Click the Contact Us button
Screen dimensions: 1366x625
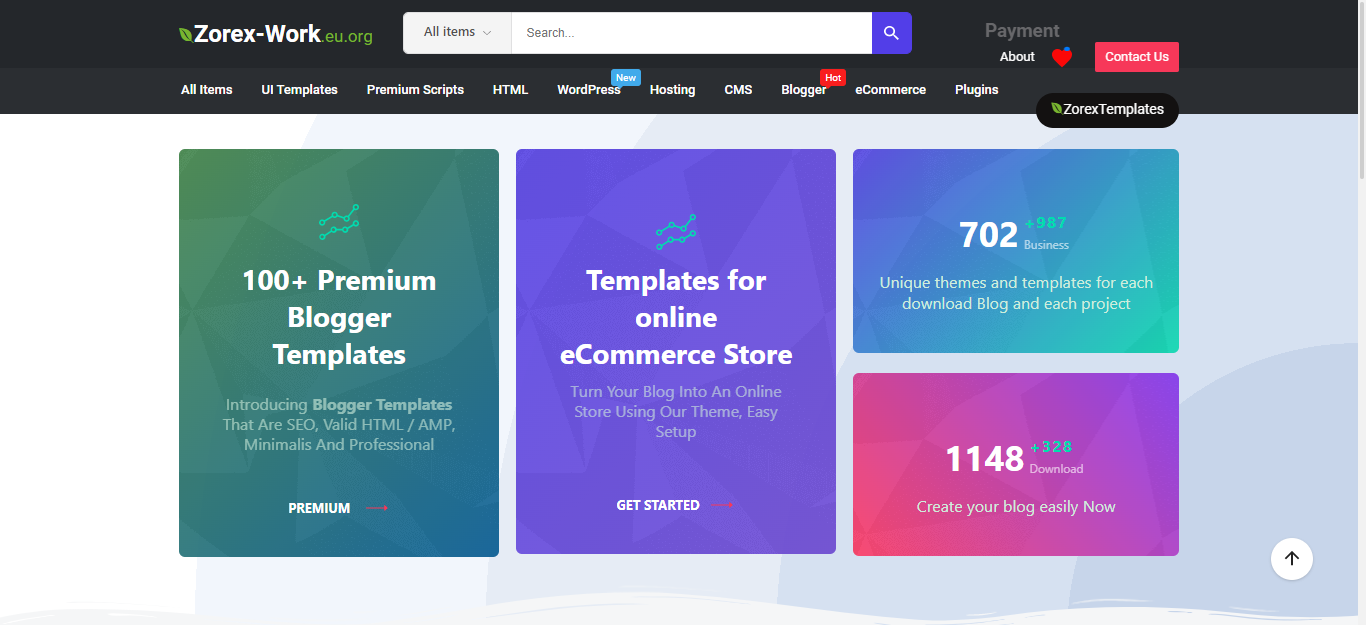1136,57
